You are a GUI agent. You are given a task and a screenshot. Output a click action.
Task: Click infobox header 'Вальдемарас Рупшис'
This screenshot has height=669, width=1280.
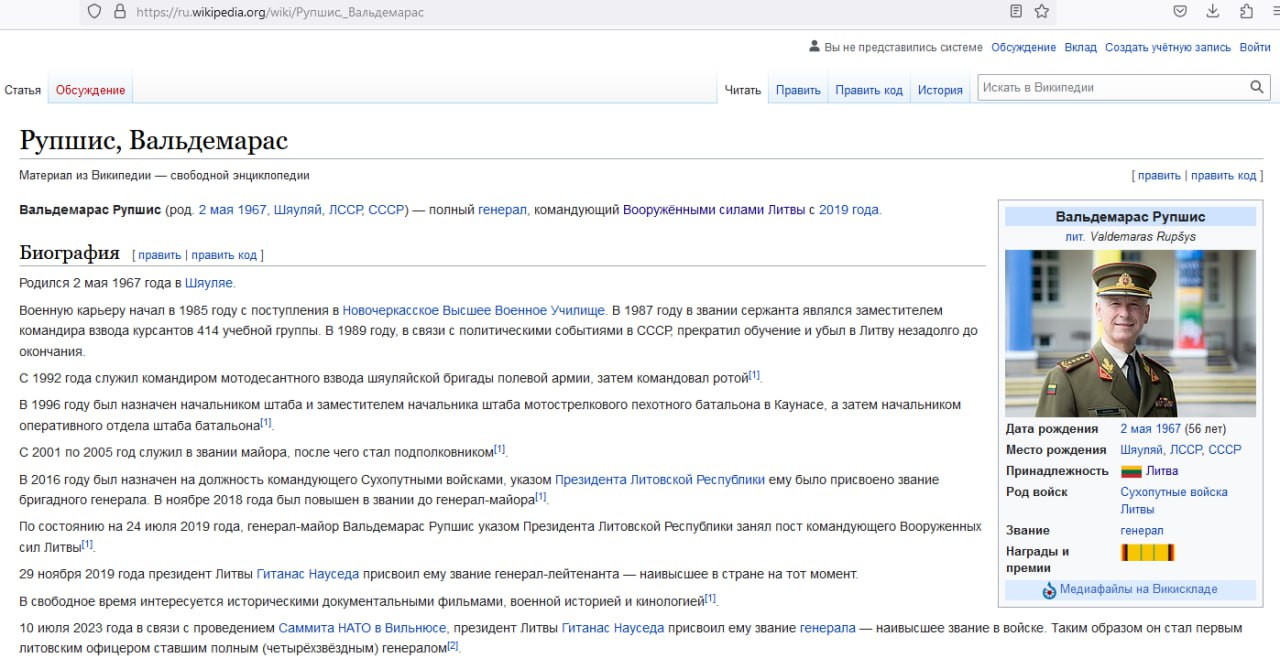[x=1130, y=217]
